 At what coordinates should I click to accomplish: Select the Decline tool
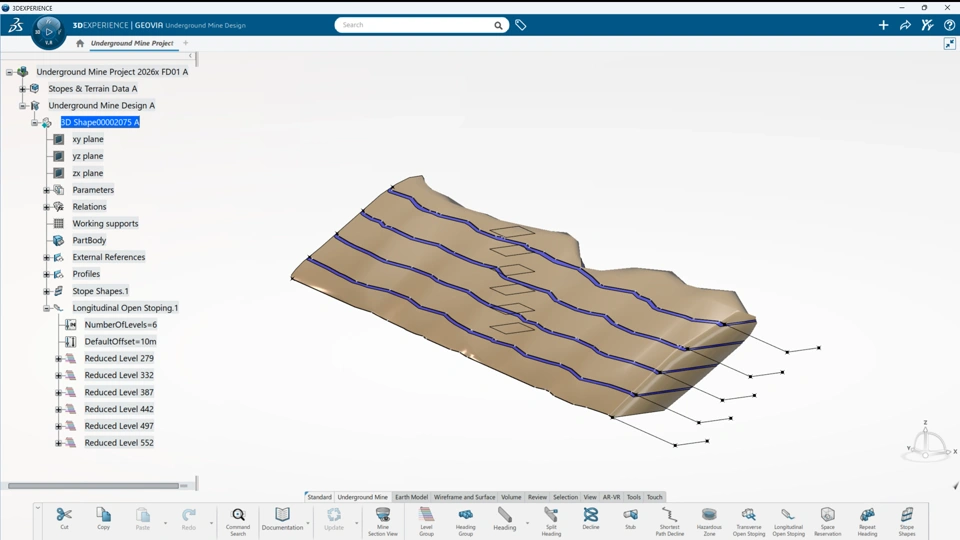point(591,518)
